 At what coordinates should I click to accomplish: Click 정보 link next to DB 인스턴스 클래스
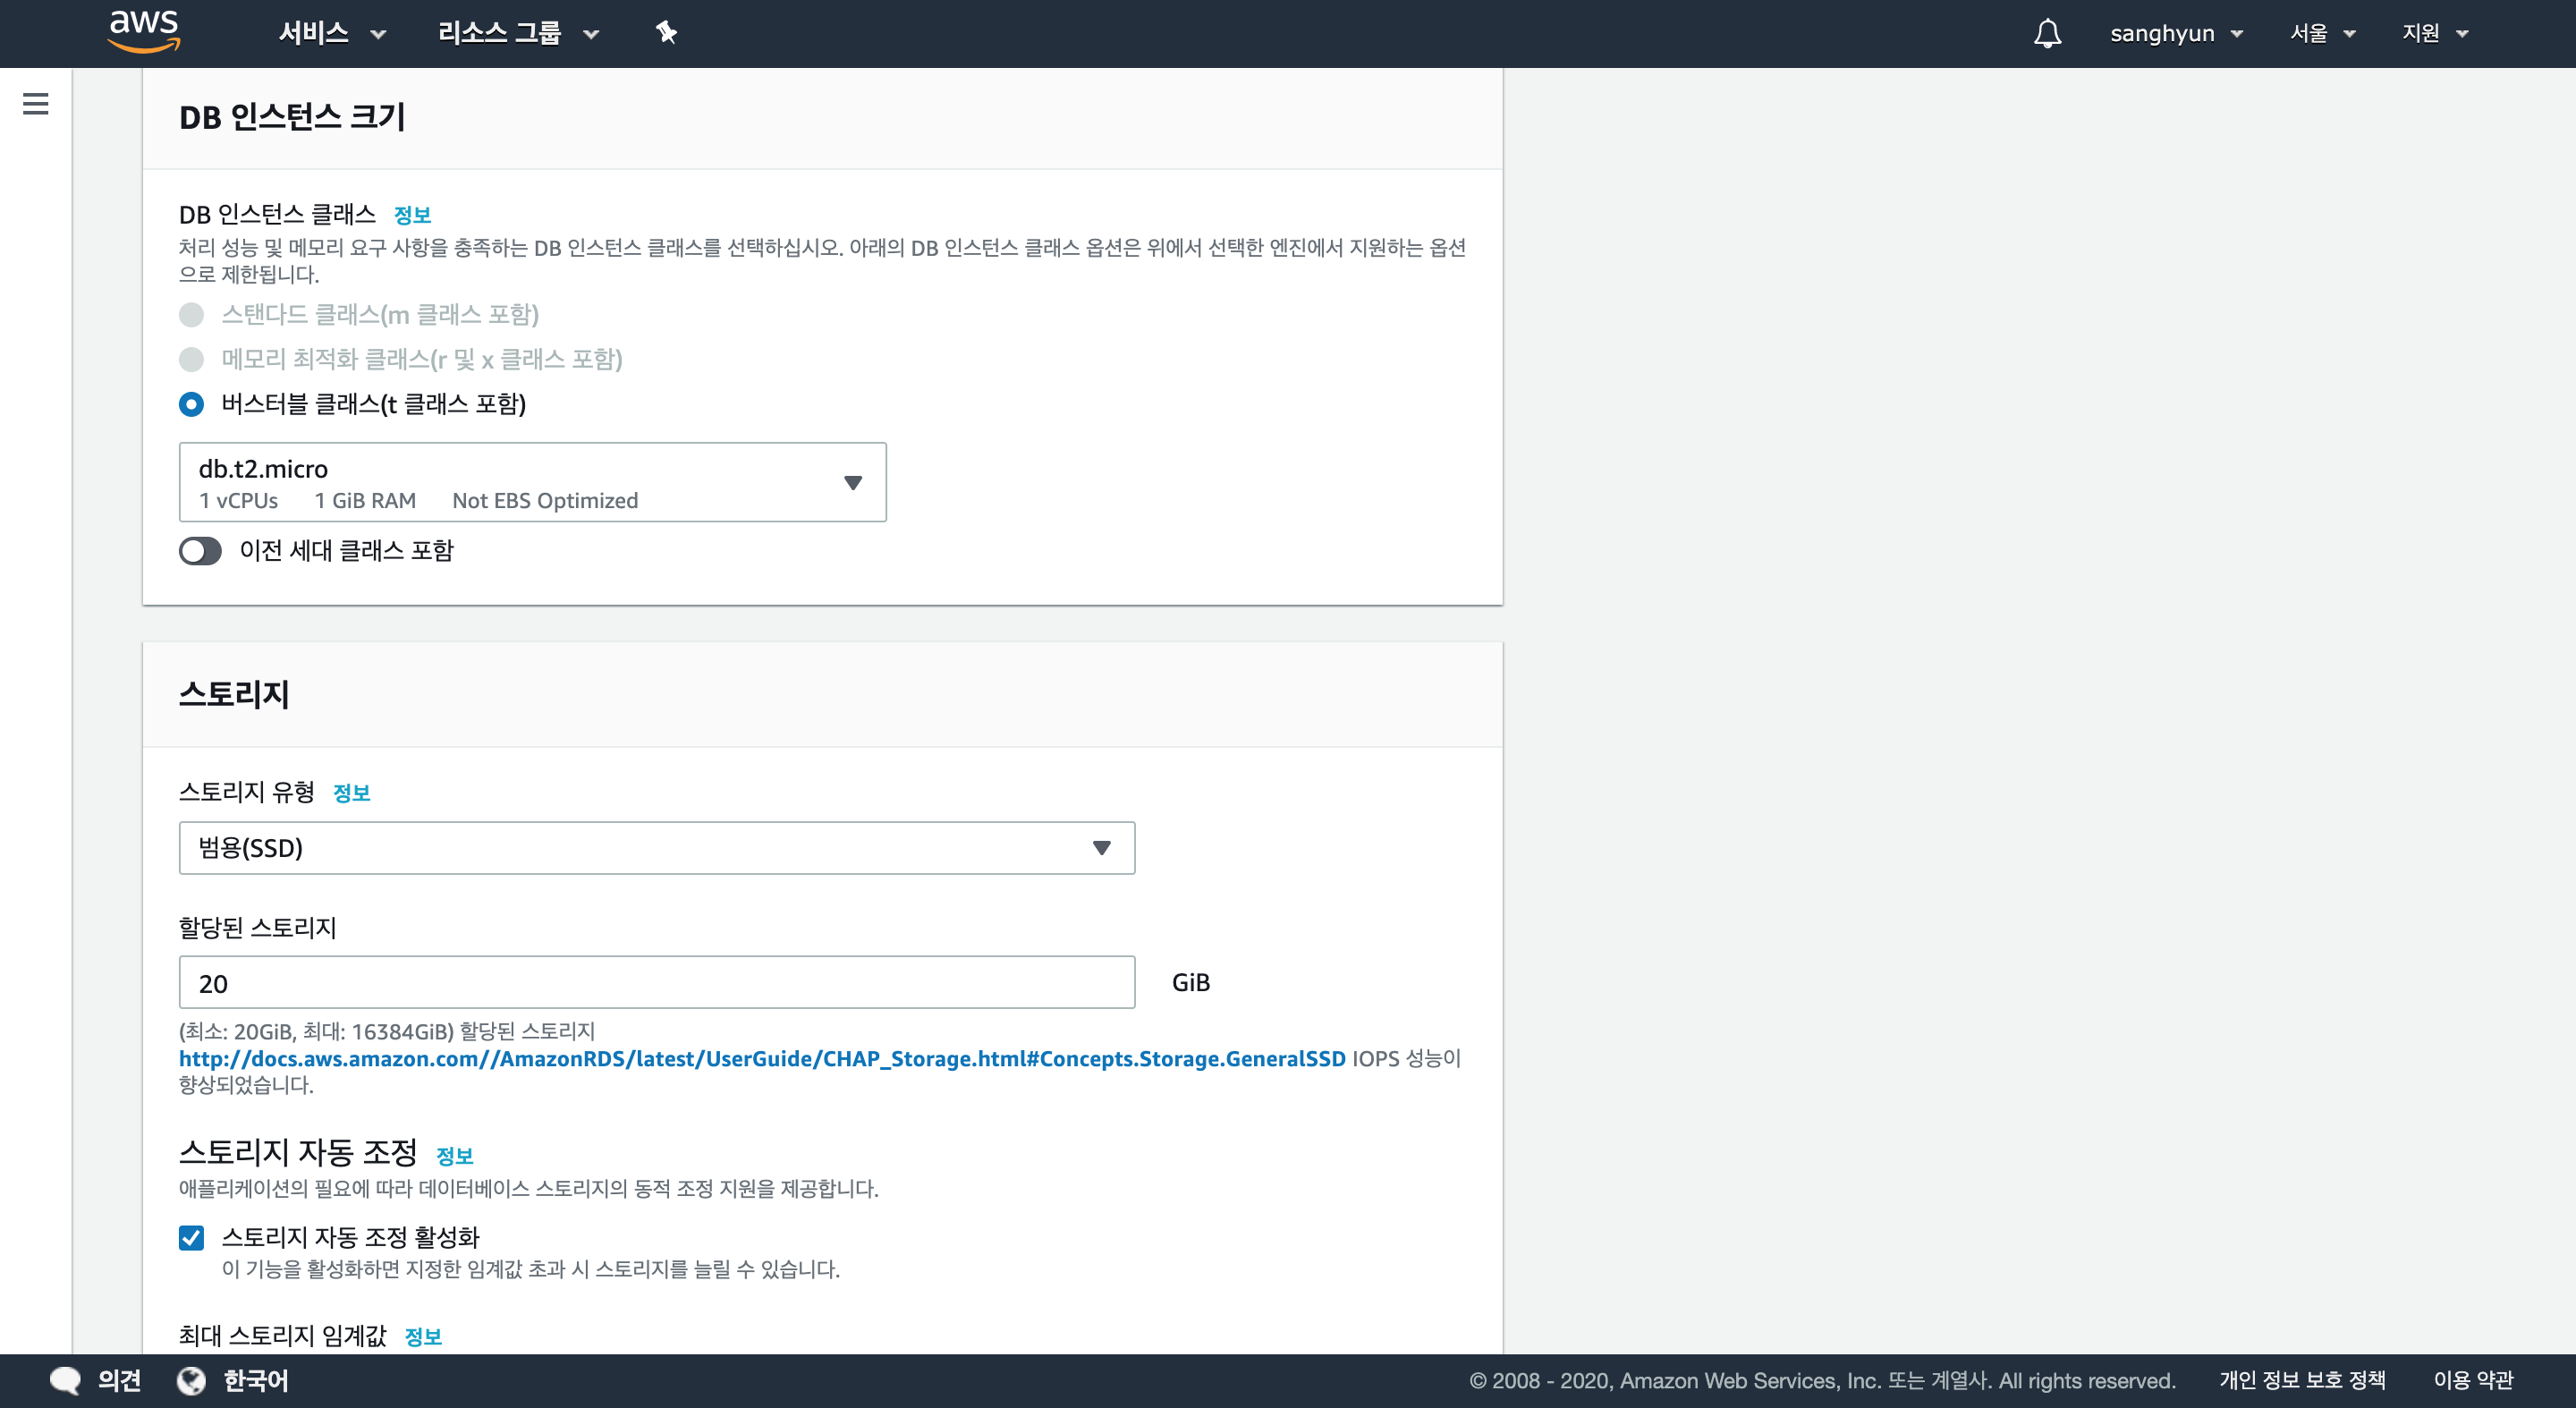pyautogui.click(x=412, y=215)
